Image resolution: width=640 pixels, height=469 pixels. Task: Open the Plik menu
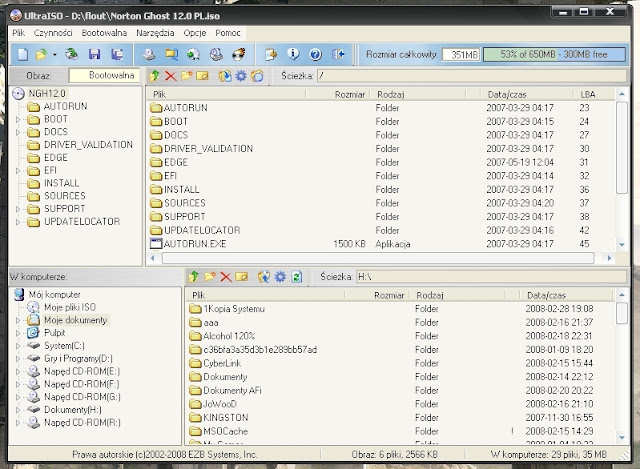[x=18, y=33]
